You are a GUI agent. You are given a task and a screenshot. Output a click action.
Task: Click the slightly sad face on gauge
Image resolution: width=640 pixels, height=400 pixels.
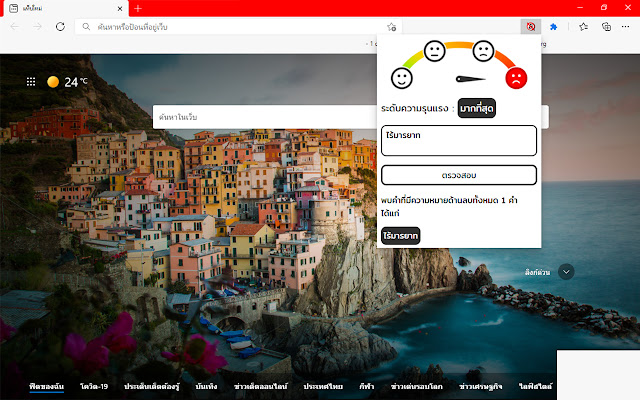pos(483,51)
